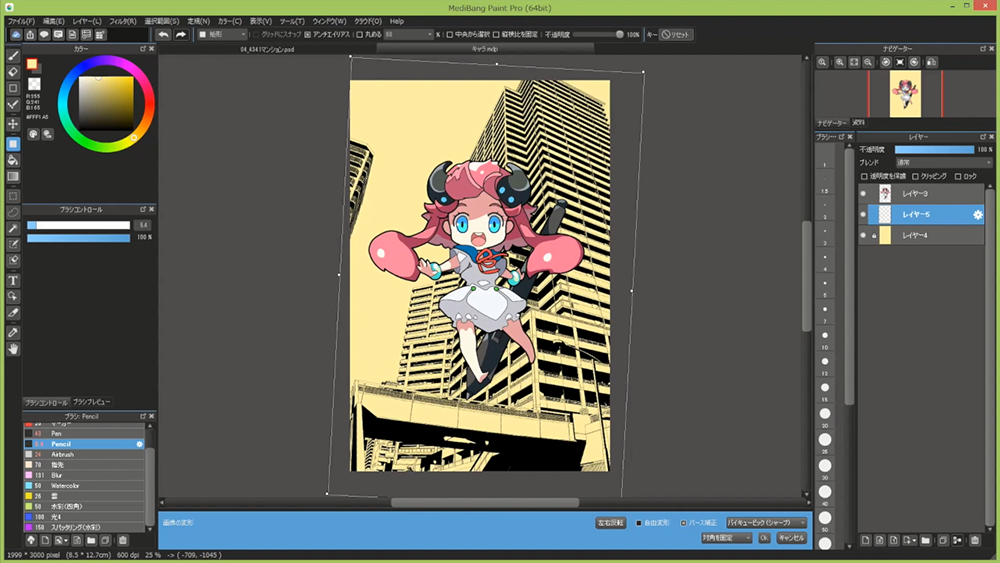
Task: Click the リセット button
Action: pyautogui.click(x=675, y=34)
